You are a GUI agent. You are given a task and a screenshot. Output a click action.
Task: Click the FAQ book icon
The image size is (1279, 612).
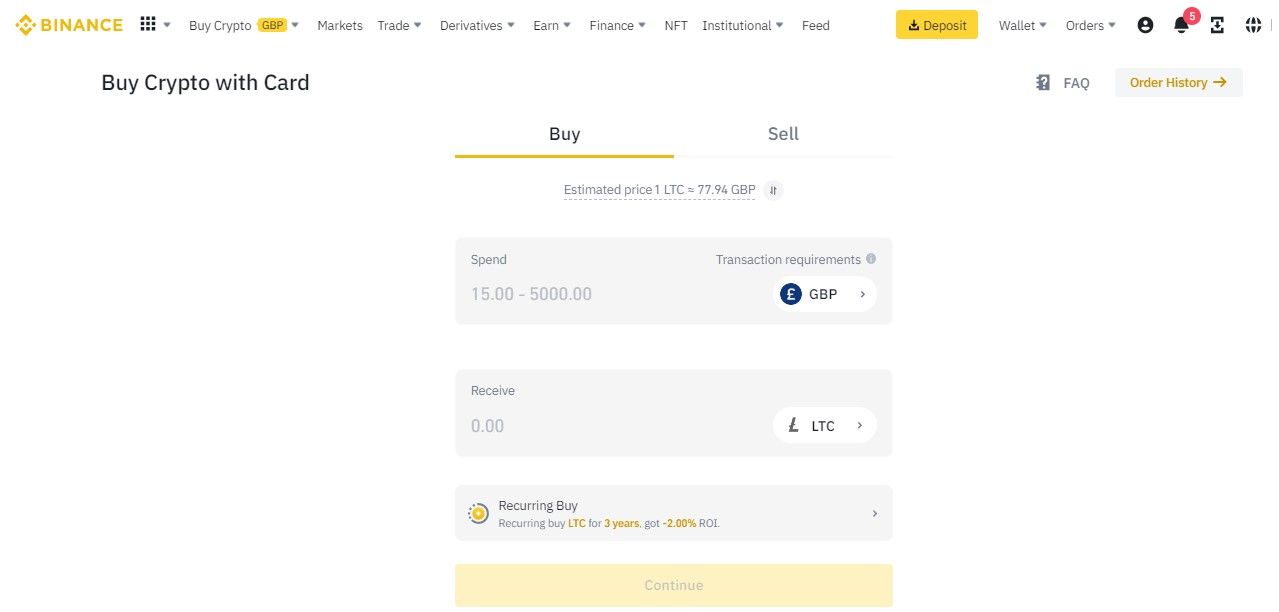(x=1043, y=83)
